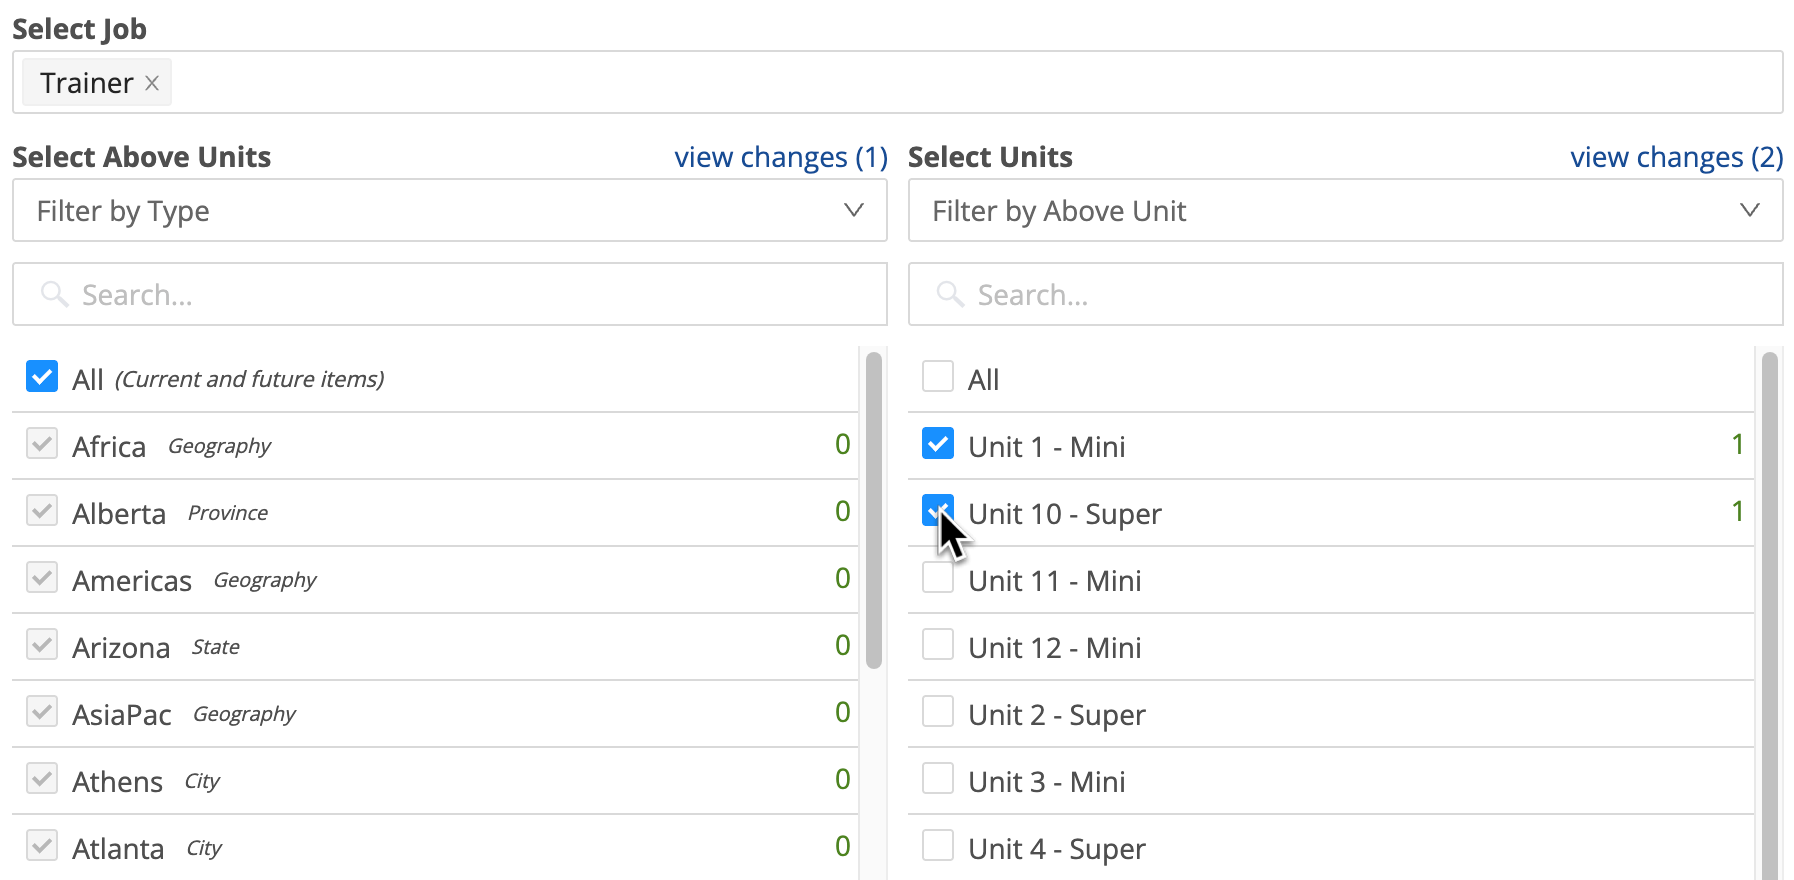Open view changes (2) link
The width and height of the screenshot is (1794, 880).
pos(1677,157)
